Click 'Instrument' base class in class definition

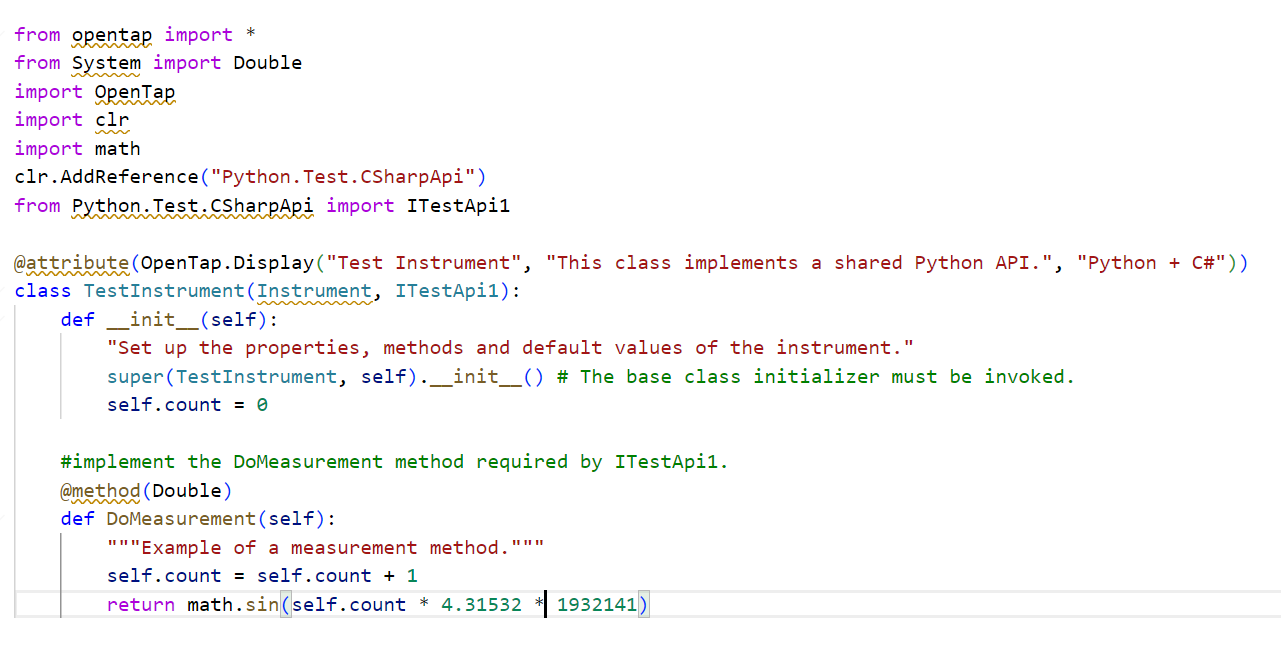pyautogui.click(x=314, y=291)
